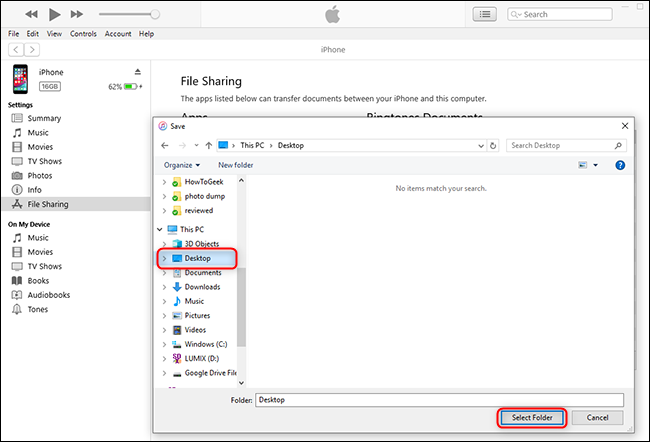Viewport: 650px width, 442px height.
Task: Open the Organize dropdown menu
Action: [x=182, y=165]
